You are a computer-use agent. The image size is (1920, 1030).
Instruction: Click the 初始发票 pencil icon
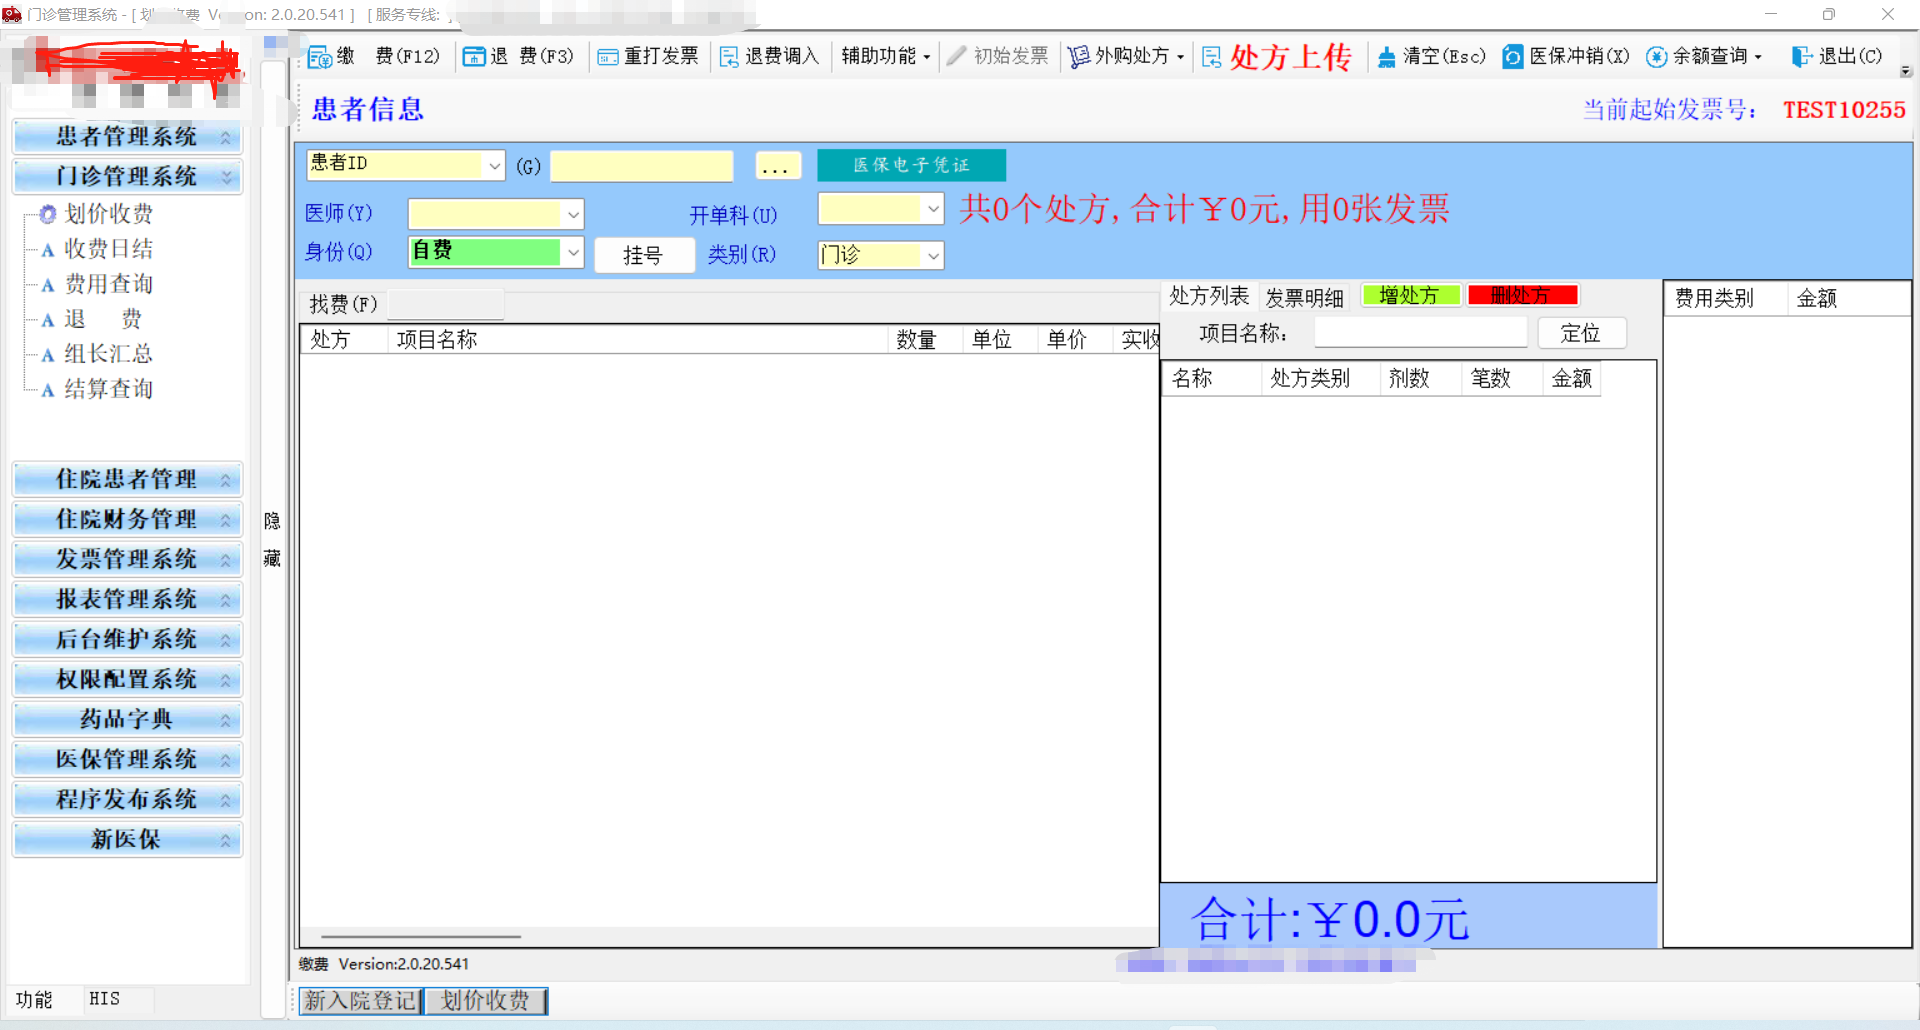pos(957,56)
